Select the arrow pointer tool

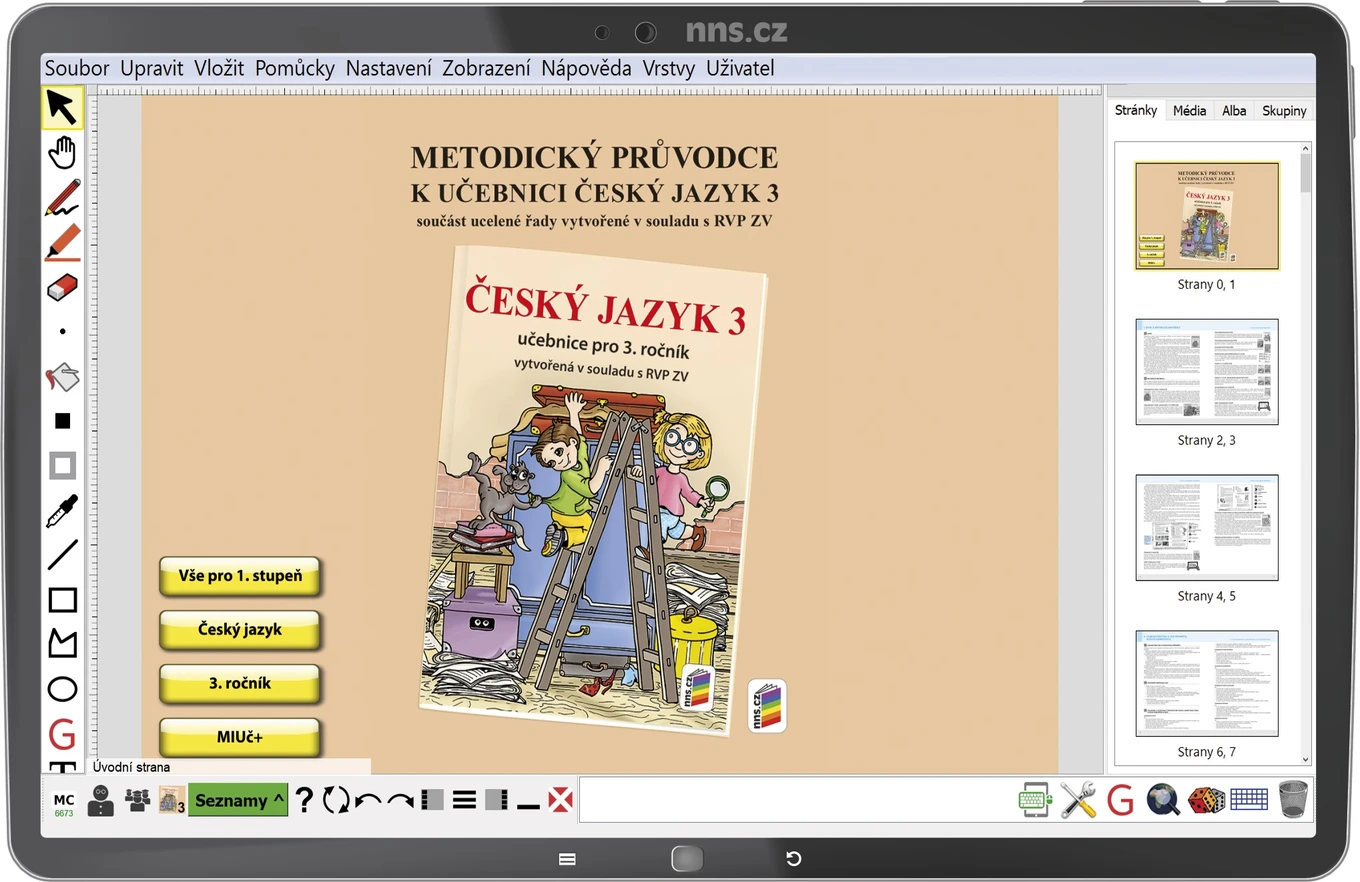(62, 107)
